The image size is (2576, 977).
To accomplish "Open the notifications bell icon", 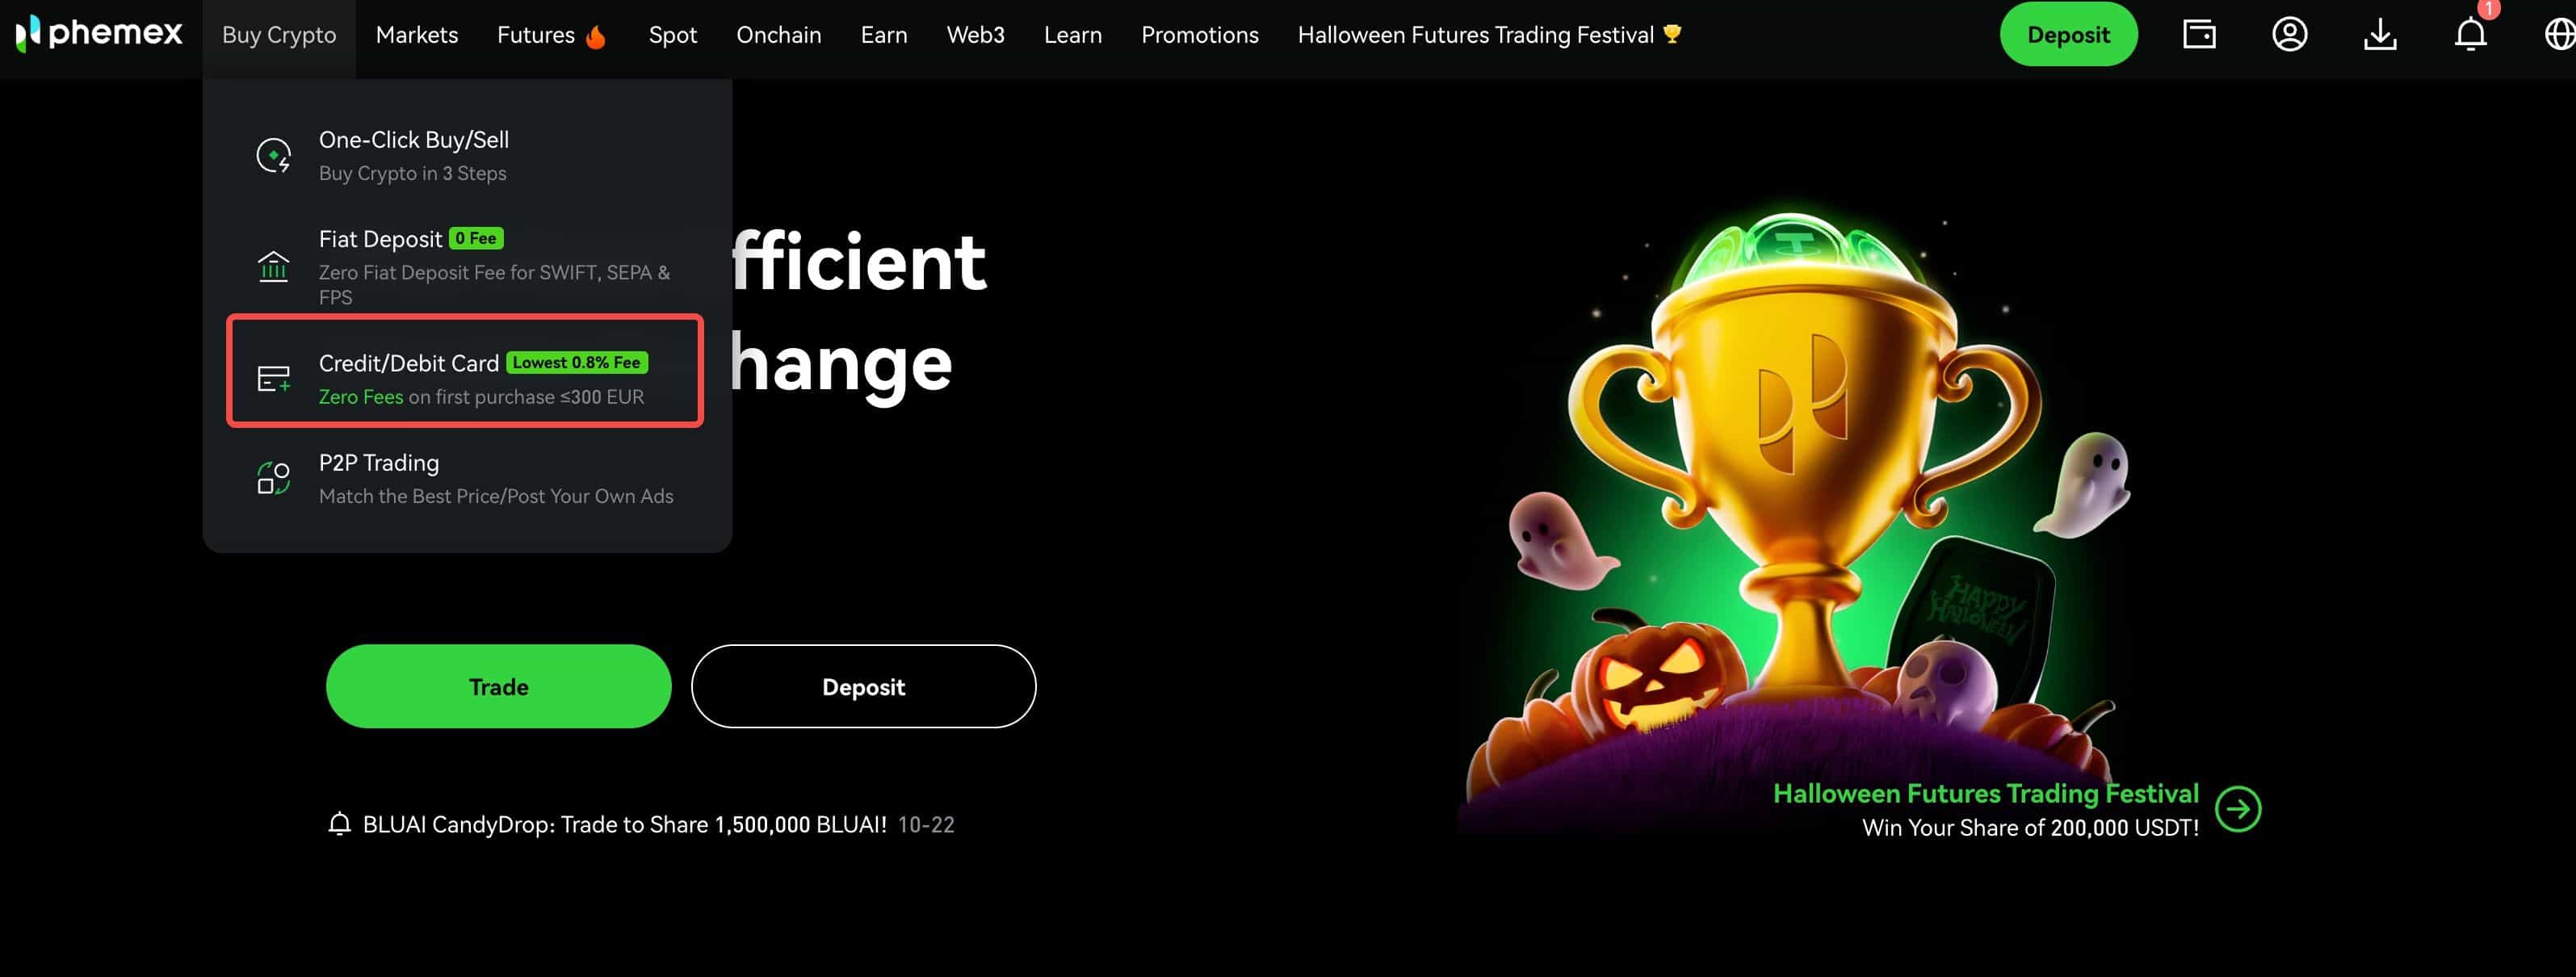I will pyautogui.click(x=2470, y=35).
